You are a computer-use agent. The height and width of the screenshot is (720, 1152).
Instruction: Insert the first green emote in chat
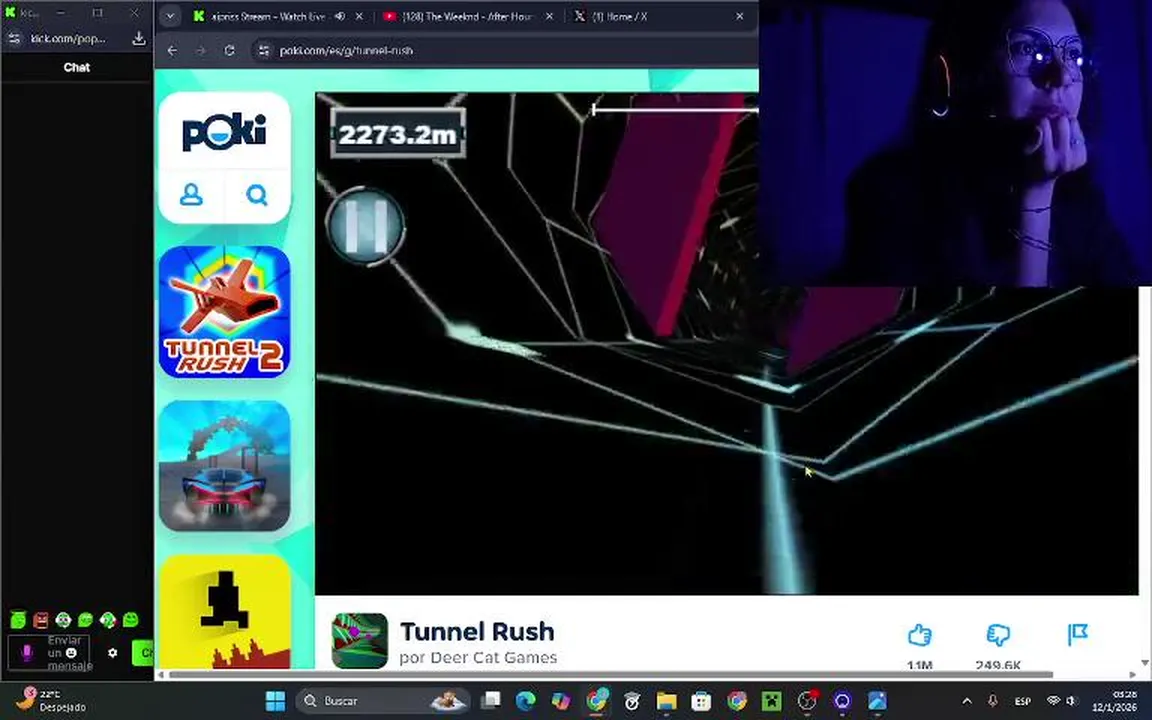pos(18,620)
